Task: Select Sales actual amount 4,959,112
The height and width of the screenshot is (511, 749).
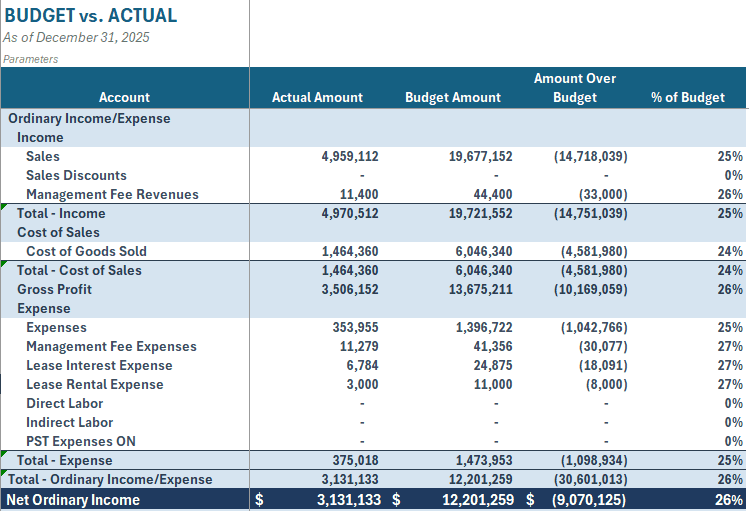Action: 350,157
